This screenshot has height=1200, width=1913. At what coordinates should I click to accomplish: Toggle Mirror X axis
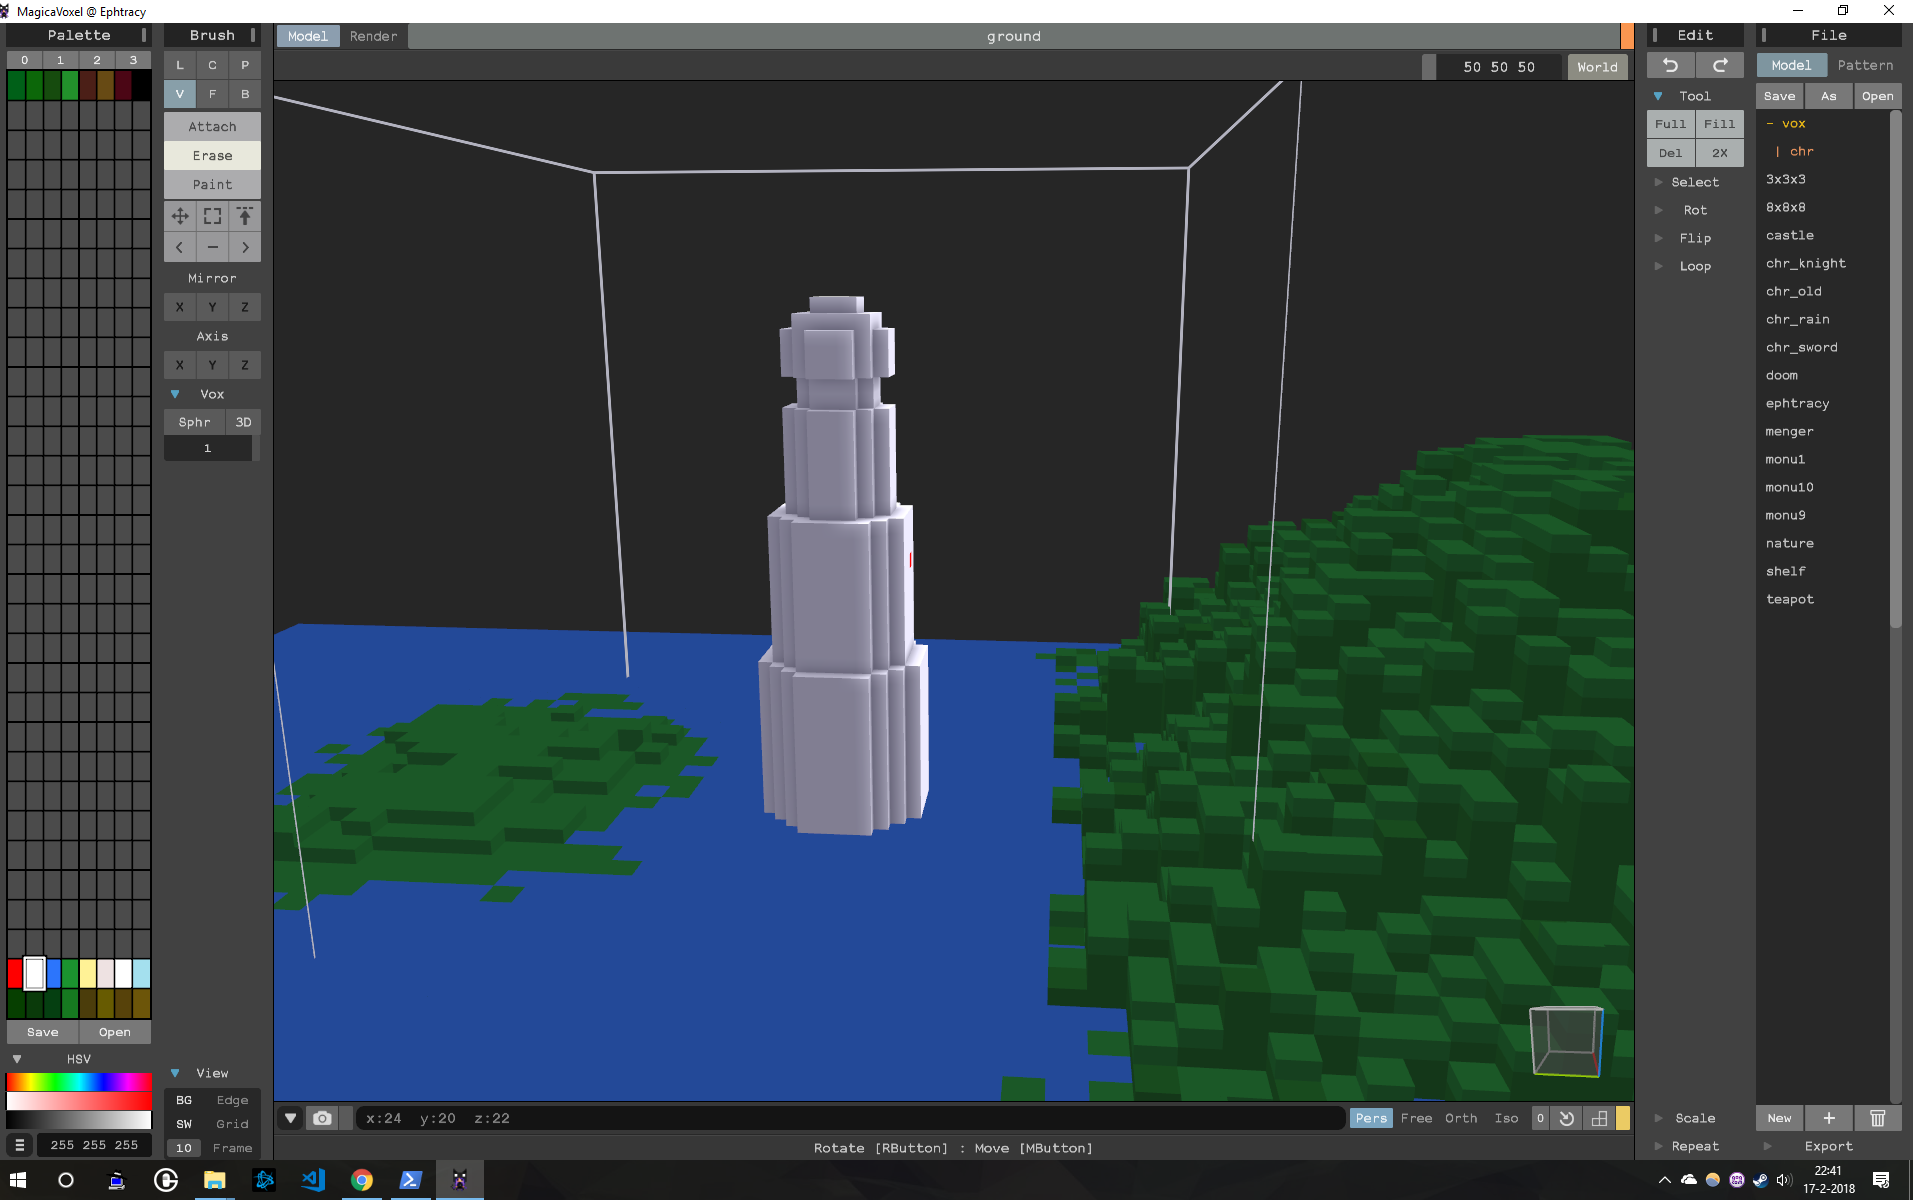click(179, 307)
